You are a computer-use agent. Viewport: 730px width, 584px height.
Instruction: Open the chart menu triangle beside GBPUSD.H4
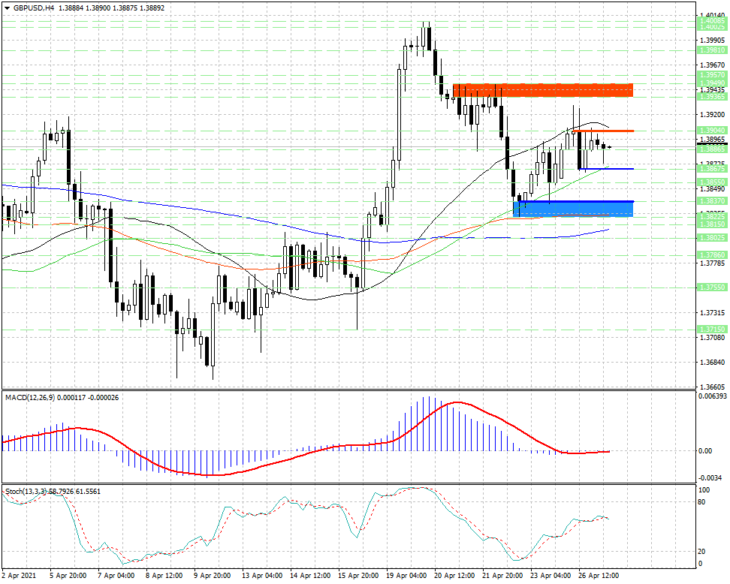[7, 8]
